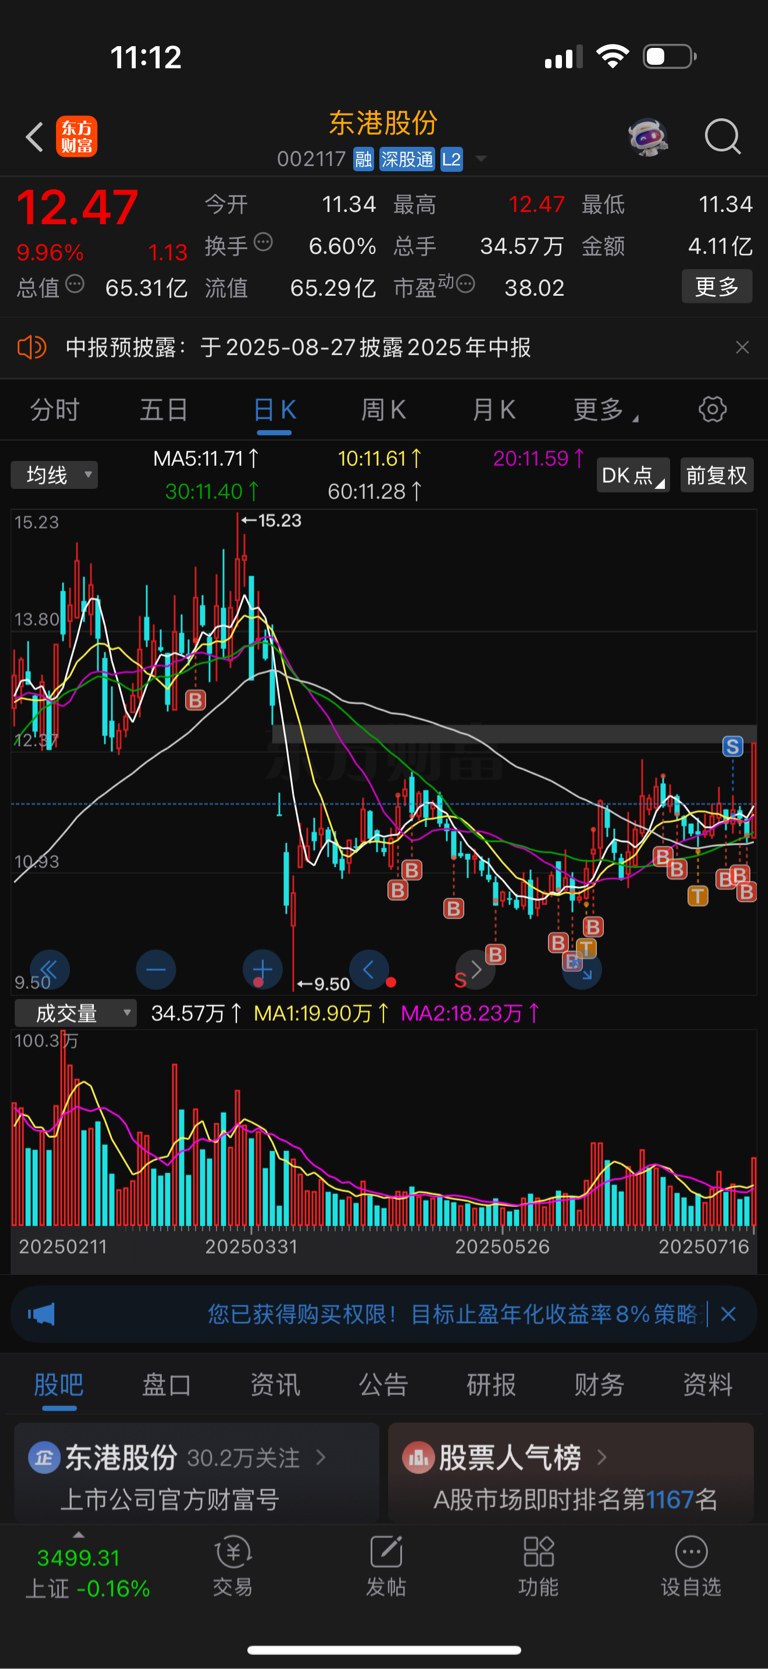
Task: Move chart right with chevron button
Action: tap(476, 969)
